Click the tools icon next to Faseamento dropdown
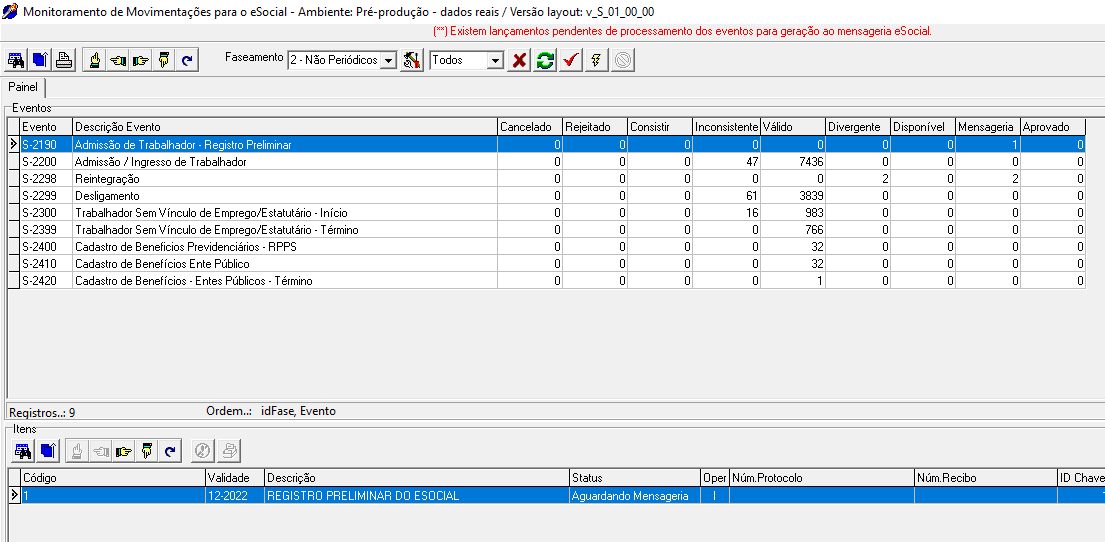This screenshot has height=542, width=1105. 412,61
